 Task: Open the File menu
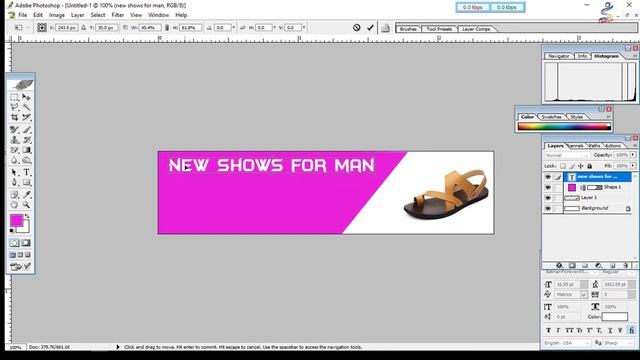tap(22, 15)
